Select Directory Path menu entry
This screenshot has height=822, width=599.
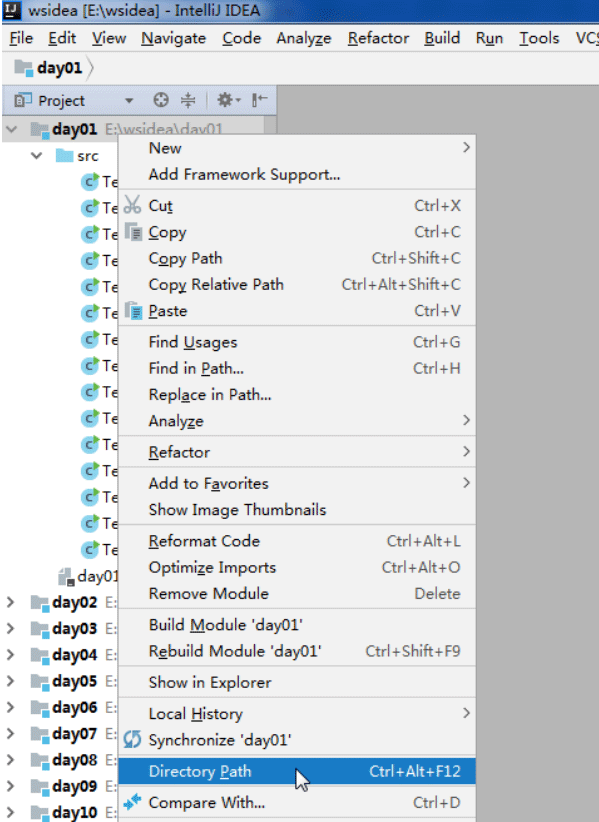pyautogui.click(x=297, y=771)
